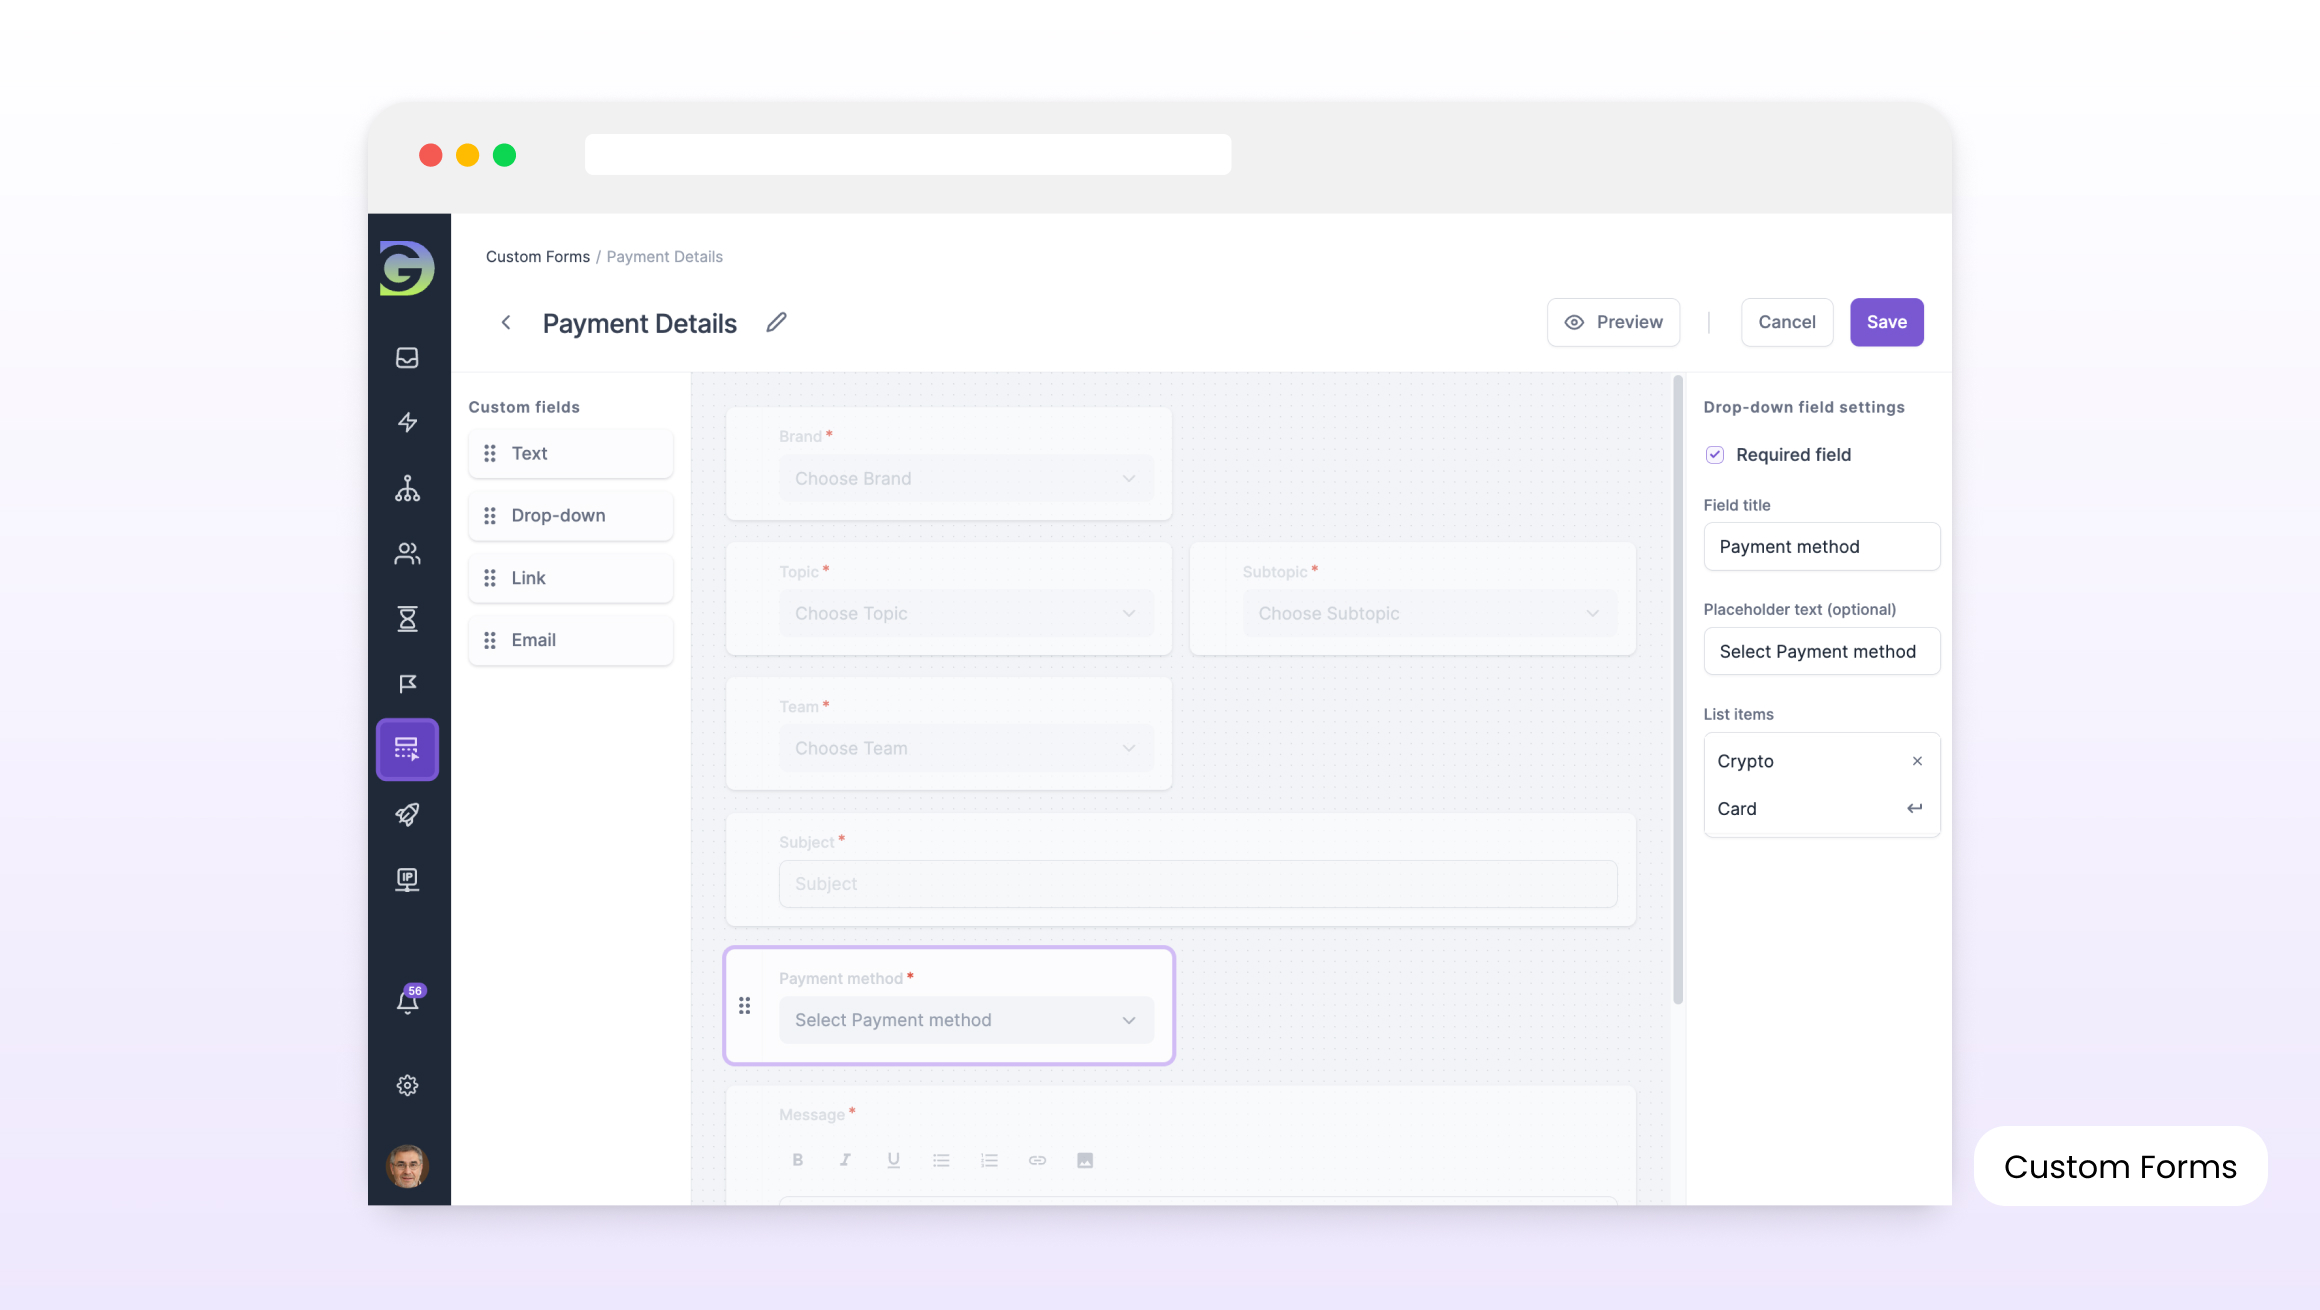Open the flag sidebar icon
This screenshot has width=2320, height=1310.
(x=407, y=684)
